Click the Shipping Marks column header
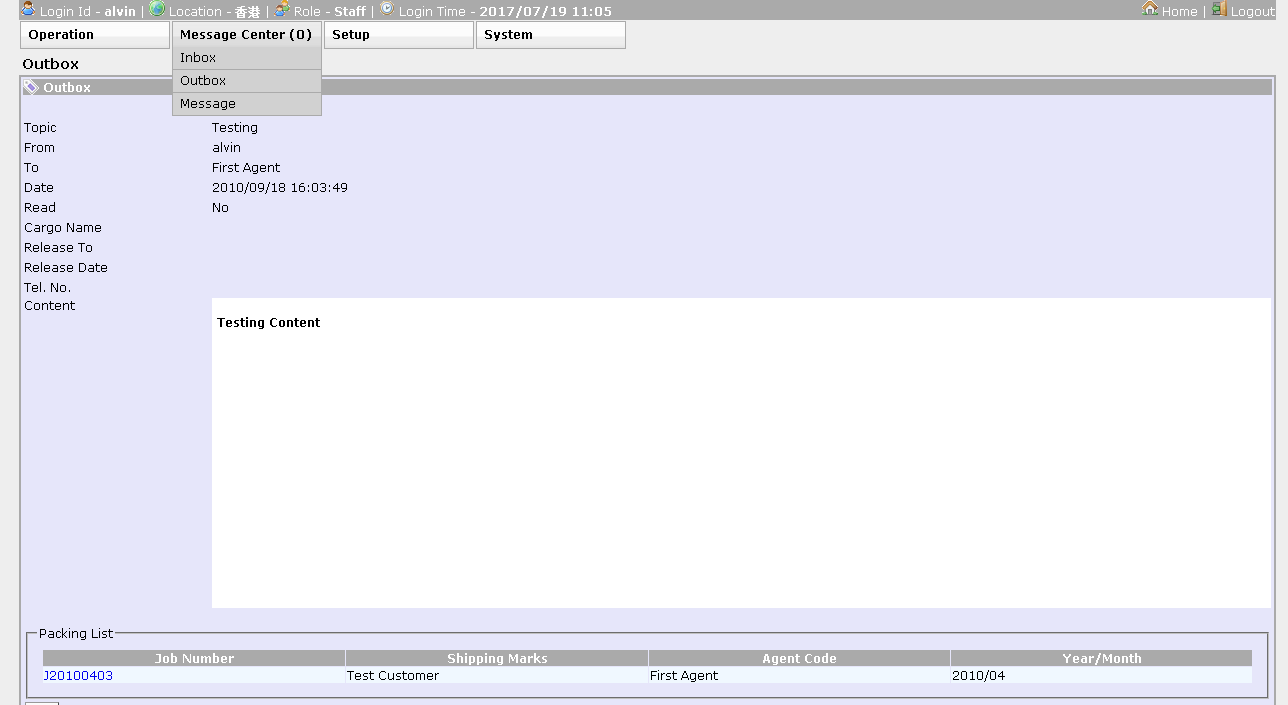This screenshot has height=705, width=1288. (497, 659)
